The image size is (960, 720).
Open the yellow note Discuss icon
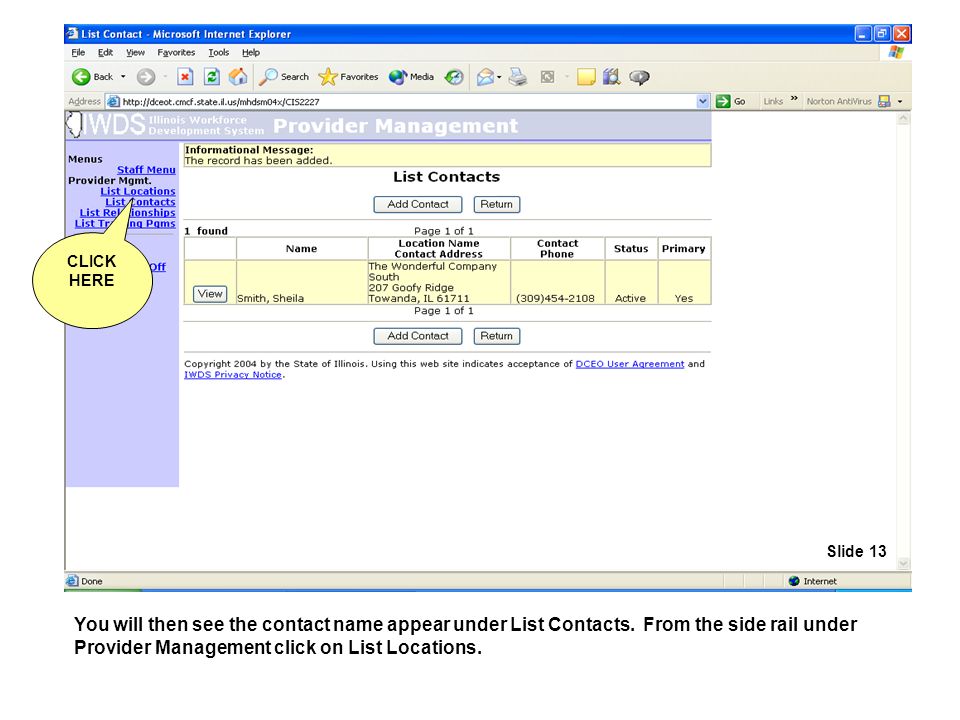coord(586,77)
